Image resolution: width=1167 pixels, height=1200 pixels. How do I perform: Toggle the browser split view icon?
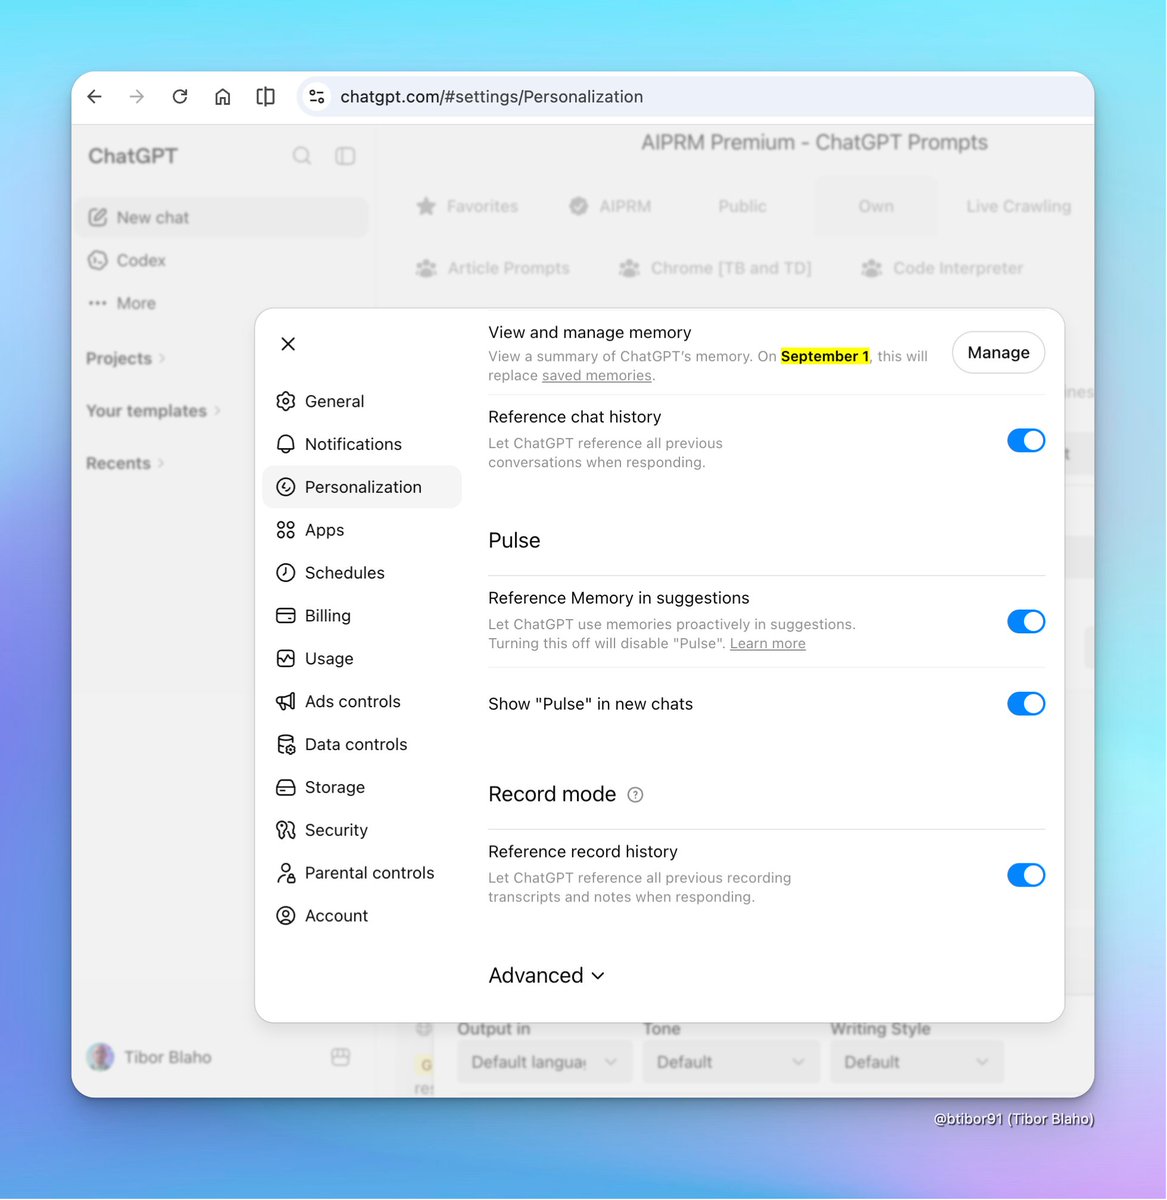pyautogui.click(x=265, y=96)
